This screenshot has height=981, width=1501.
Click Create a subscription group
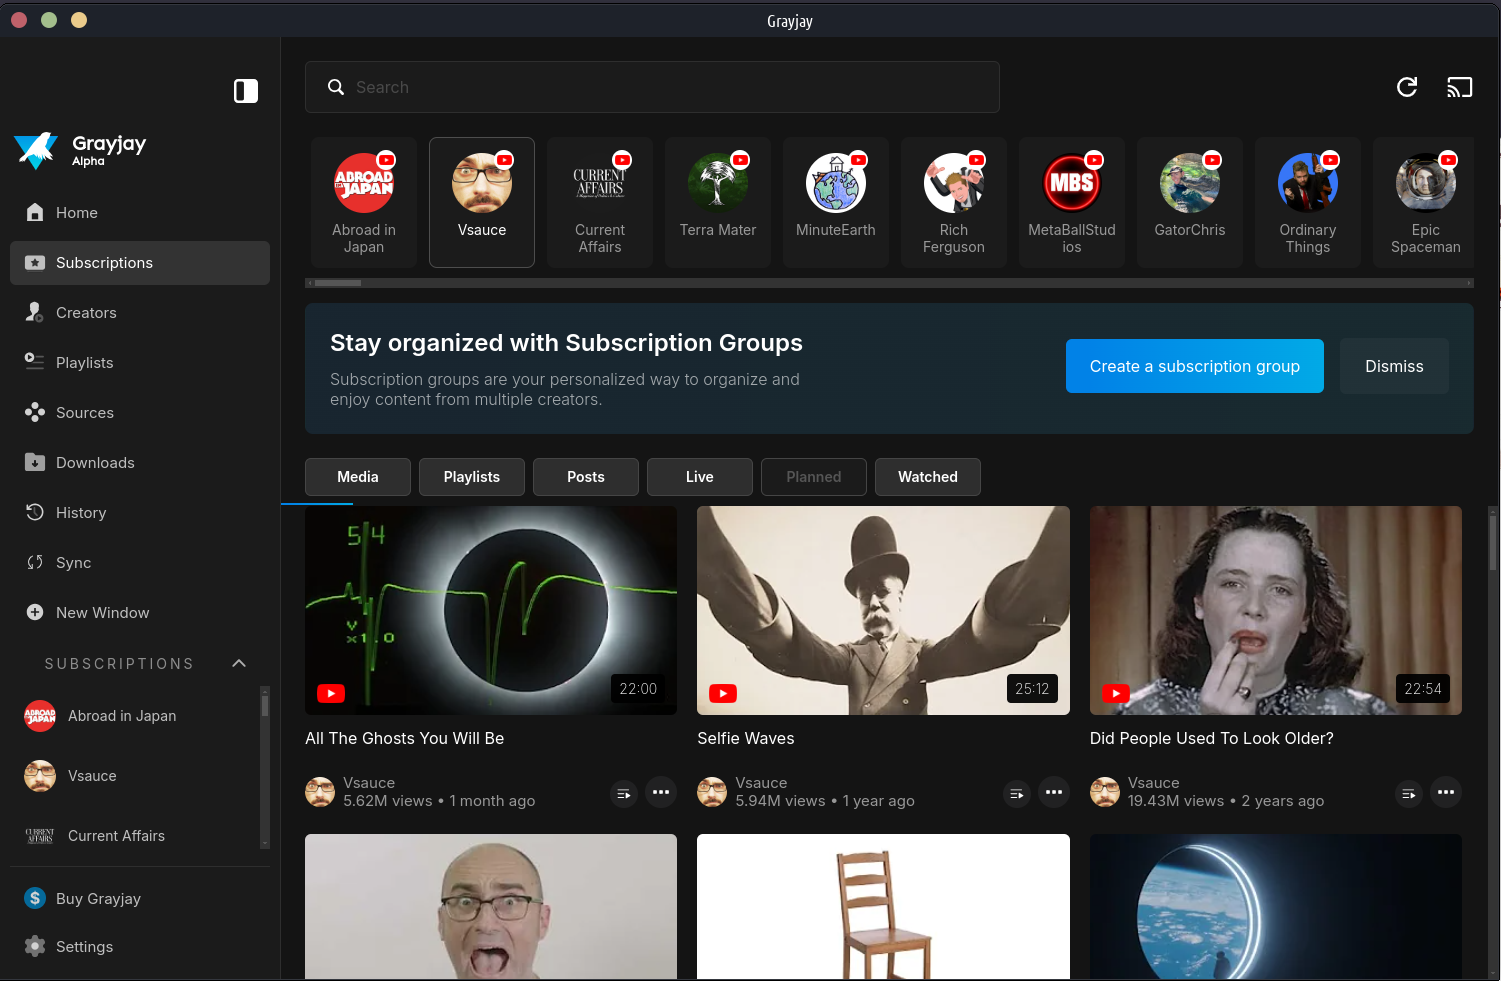[x=1194, y=366]
